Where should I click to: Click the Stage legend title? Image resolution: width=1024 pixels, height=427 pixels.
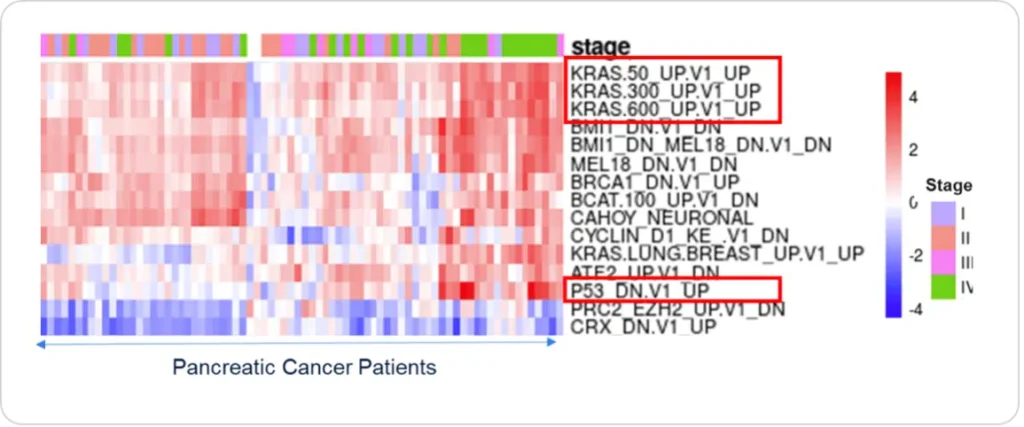tap(948, 185)
